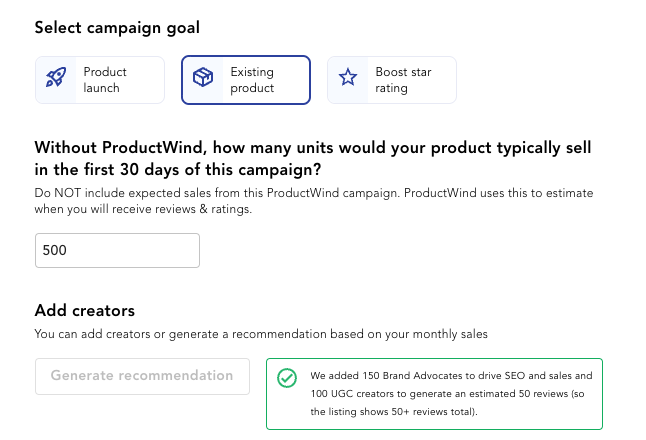Click the Boost star rating label text
The height and width of the screenshot is (440, 646).
click(x=403, y=80)
